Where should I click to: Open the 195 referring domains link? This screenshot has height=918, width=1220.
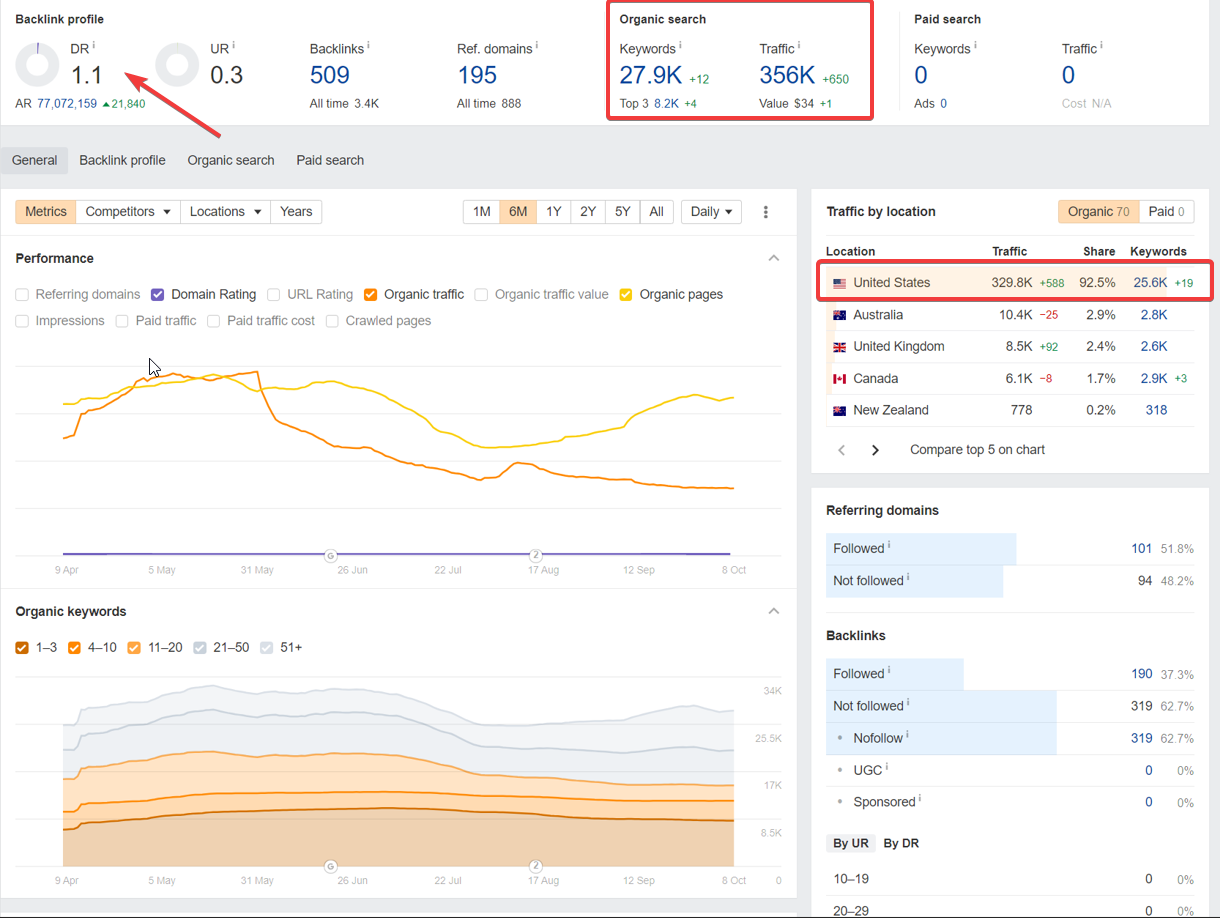477,75
